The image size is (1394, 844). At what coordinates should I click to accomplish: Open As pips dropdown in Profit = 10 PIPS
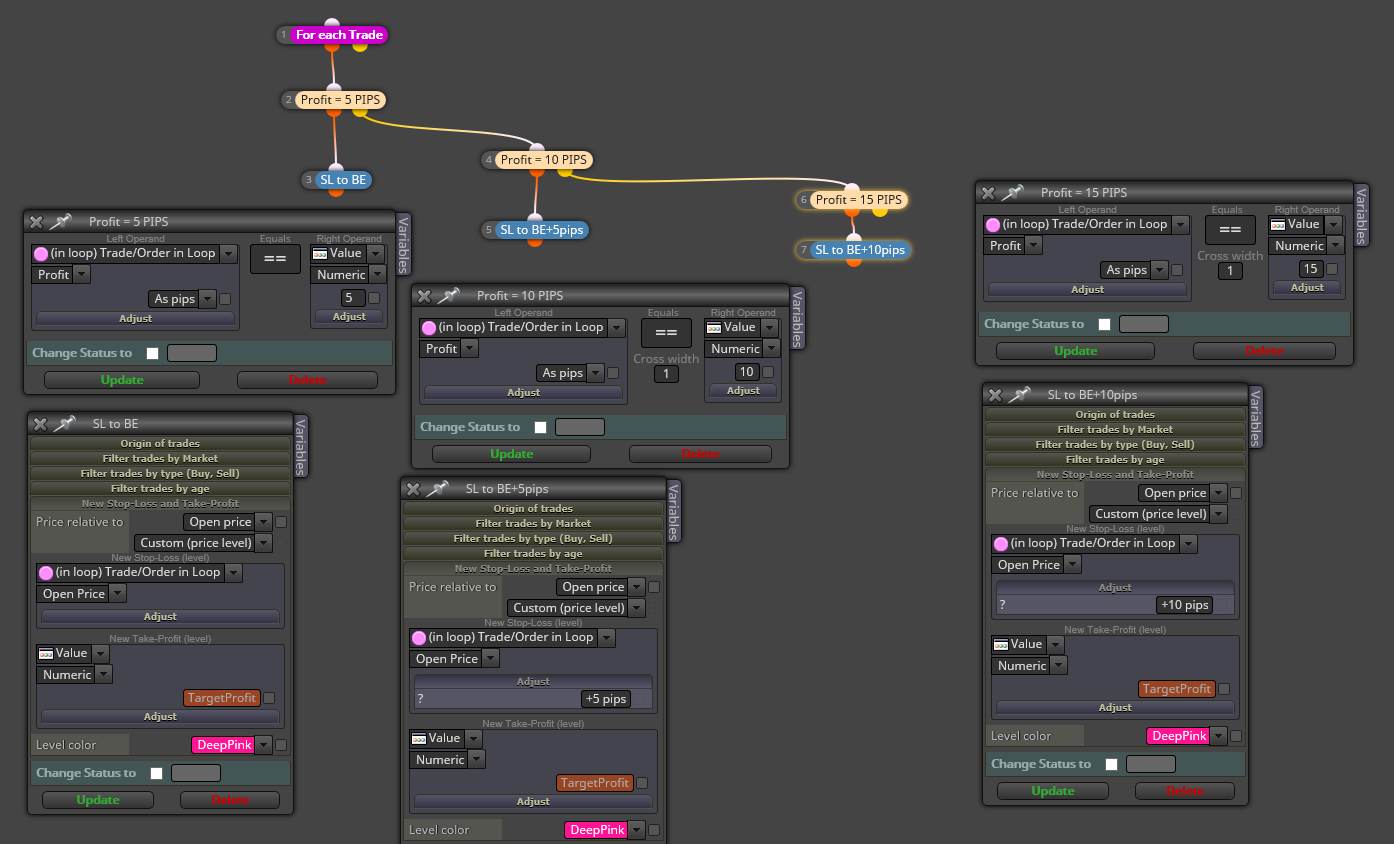(595, 373)
